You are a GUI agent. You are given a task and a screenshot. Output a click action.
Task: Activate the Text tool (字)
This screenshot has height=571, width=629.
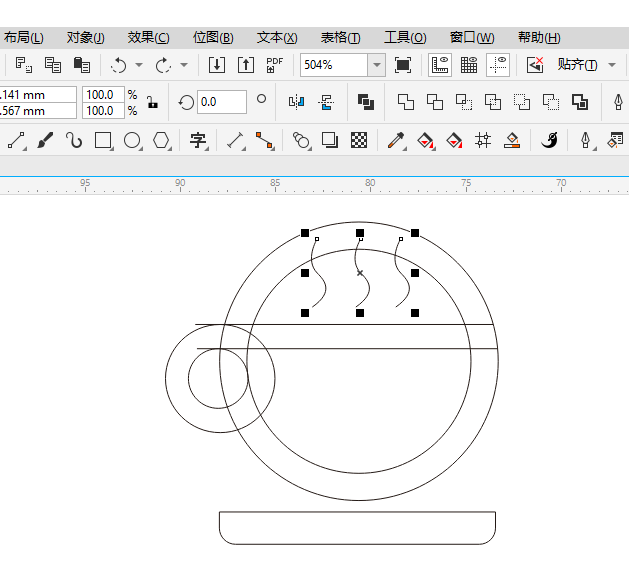(198, 140)
